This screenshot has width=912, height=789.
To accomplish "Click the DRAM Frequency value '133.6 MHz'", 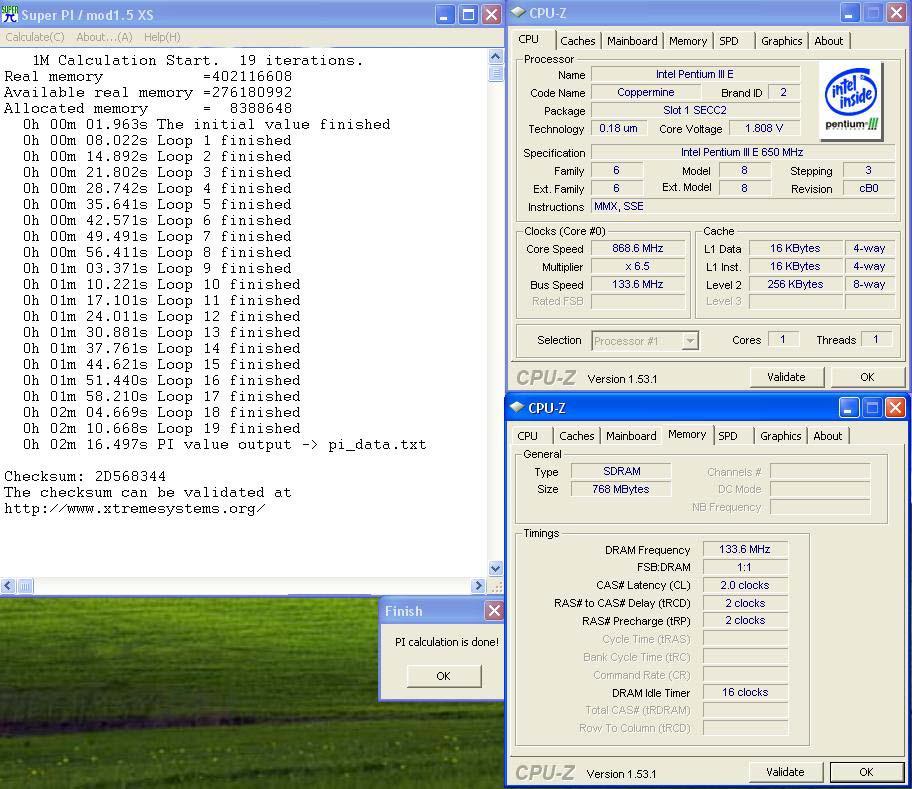I will tap(745, 549).
